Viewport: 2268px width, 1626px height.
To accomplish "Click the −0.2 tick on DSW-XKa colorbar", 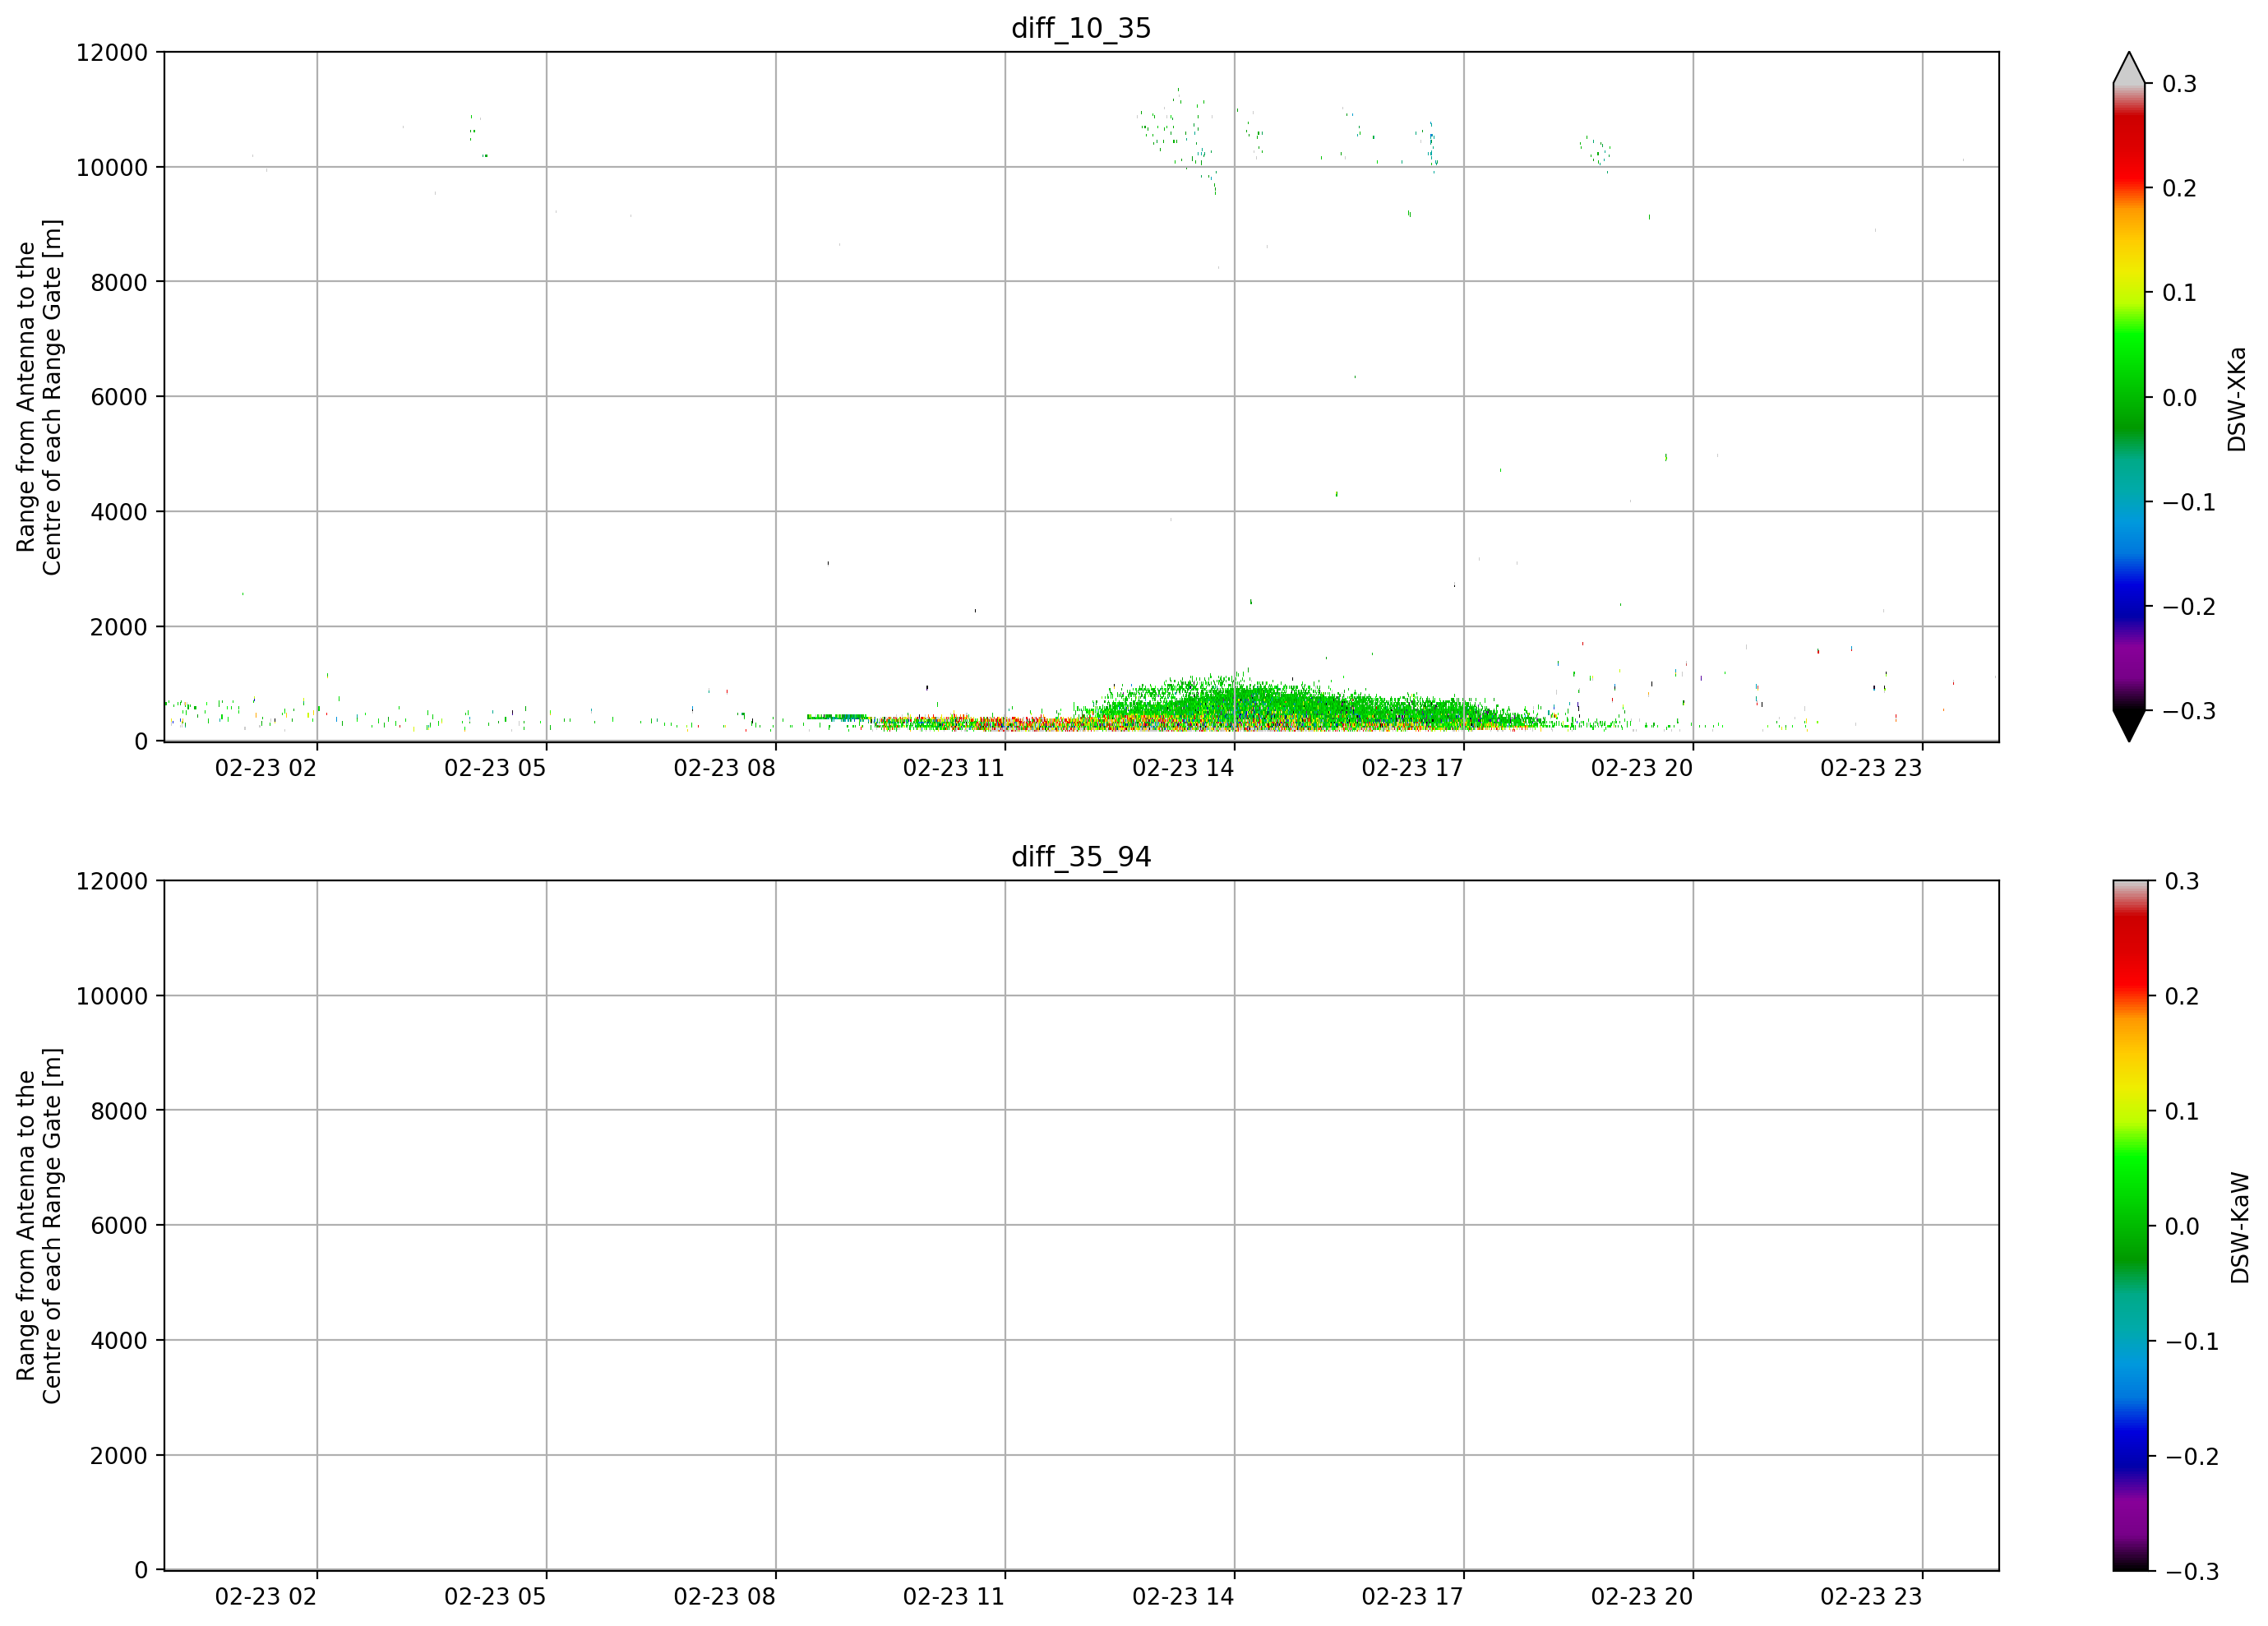I will (x=2189, y=607).
